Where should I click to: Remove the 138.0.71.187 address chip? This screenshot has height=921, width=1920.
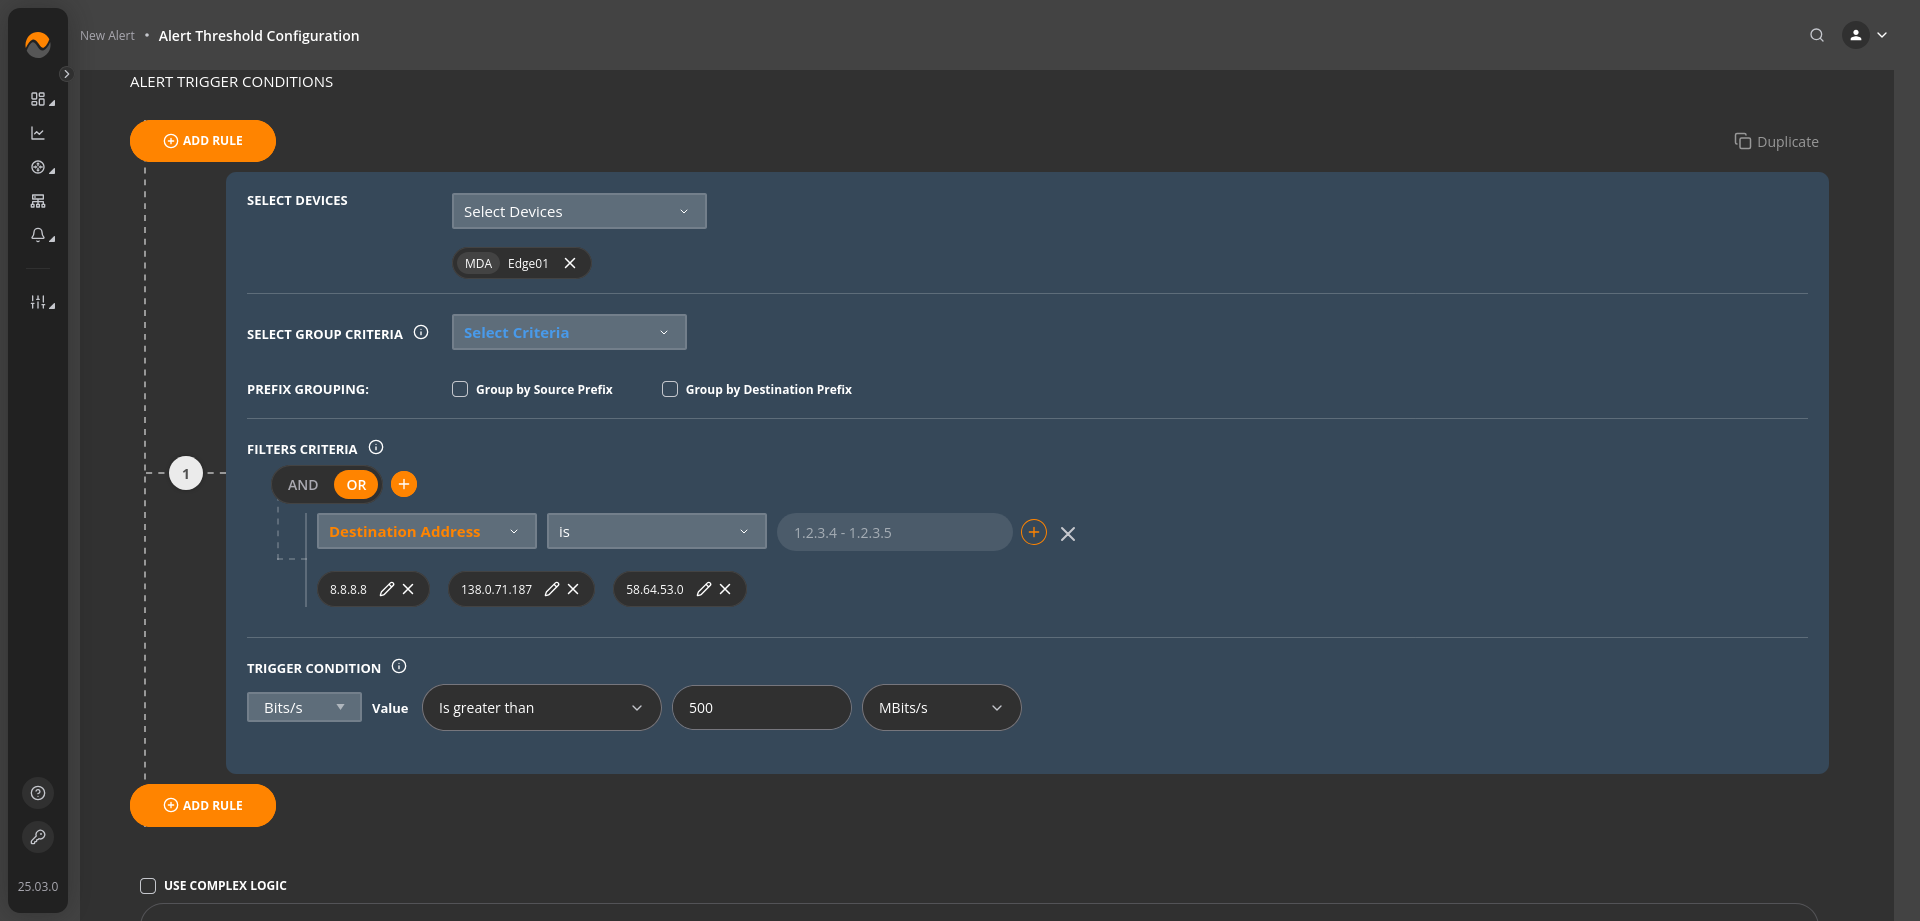coord(573,589)
